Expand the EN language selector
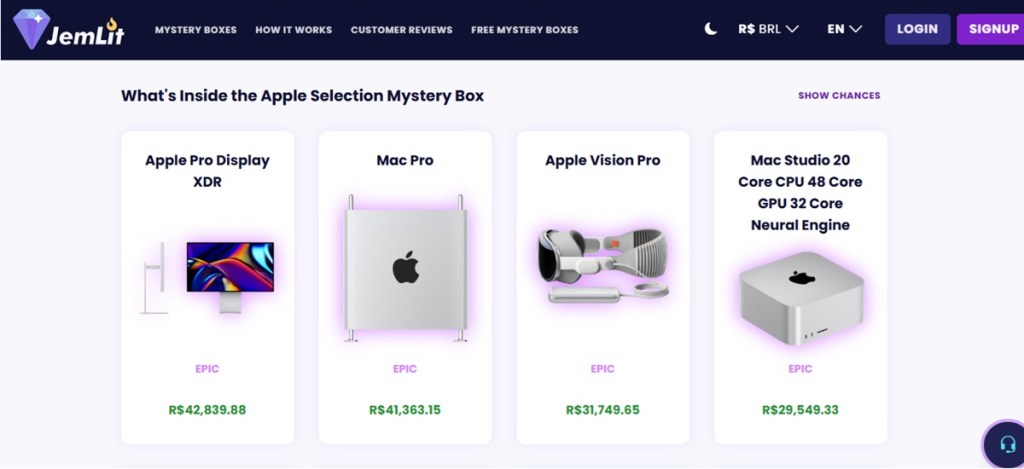1024x469 pixels. click(x=844, y=29)
